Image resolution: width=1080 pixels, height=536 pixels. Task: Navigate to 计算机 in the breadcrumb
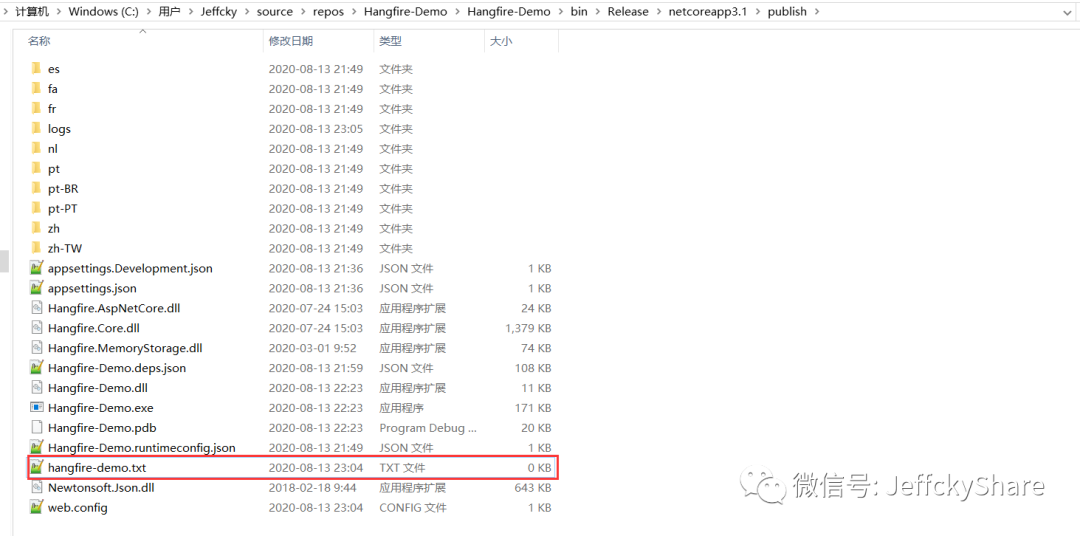(32, 12)
